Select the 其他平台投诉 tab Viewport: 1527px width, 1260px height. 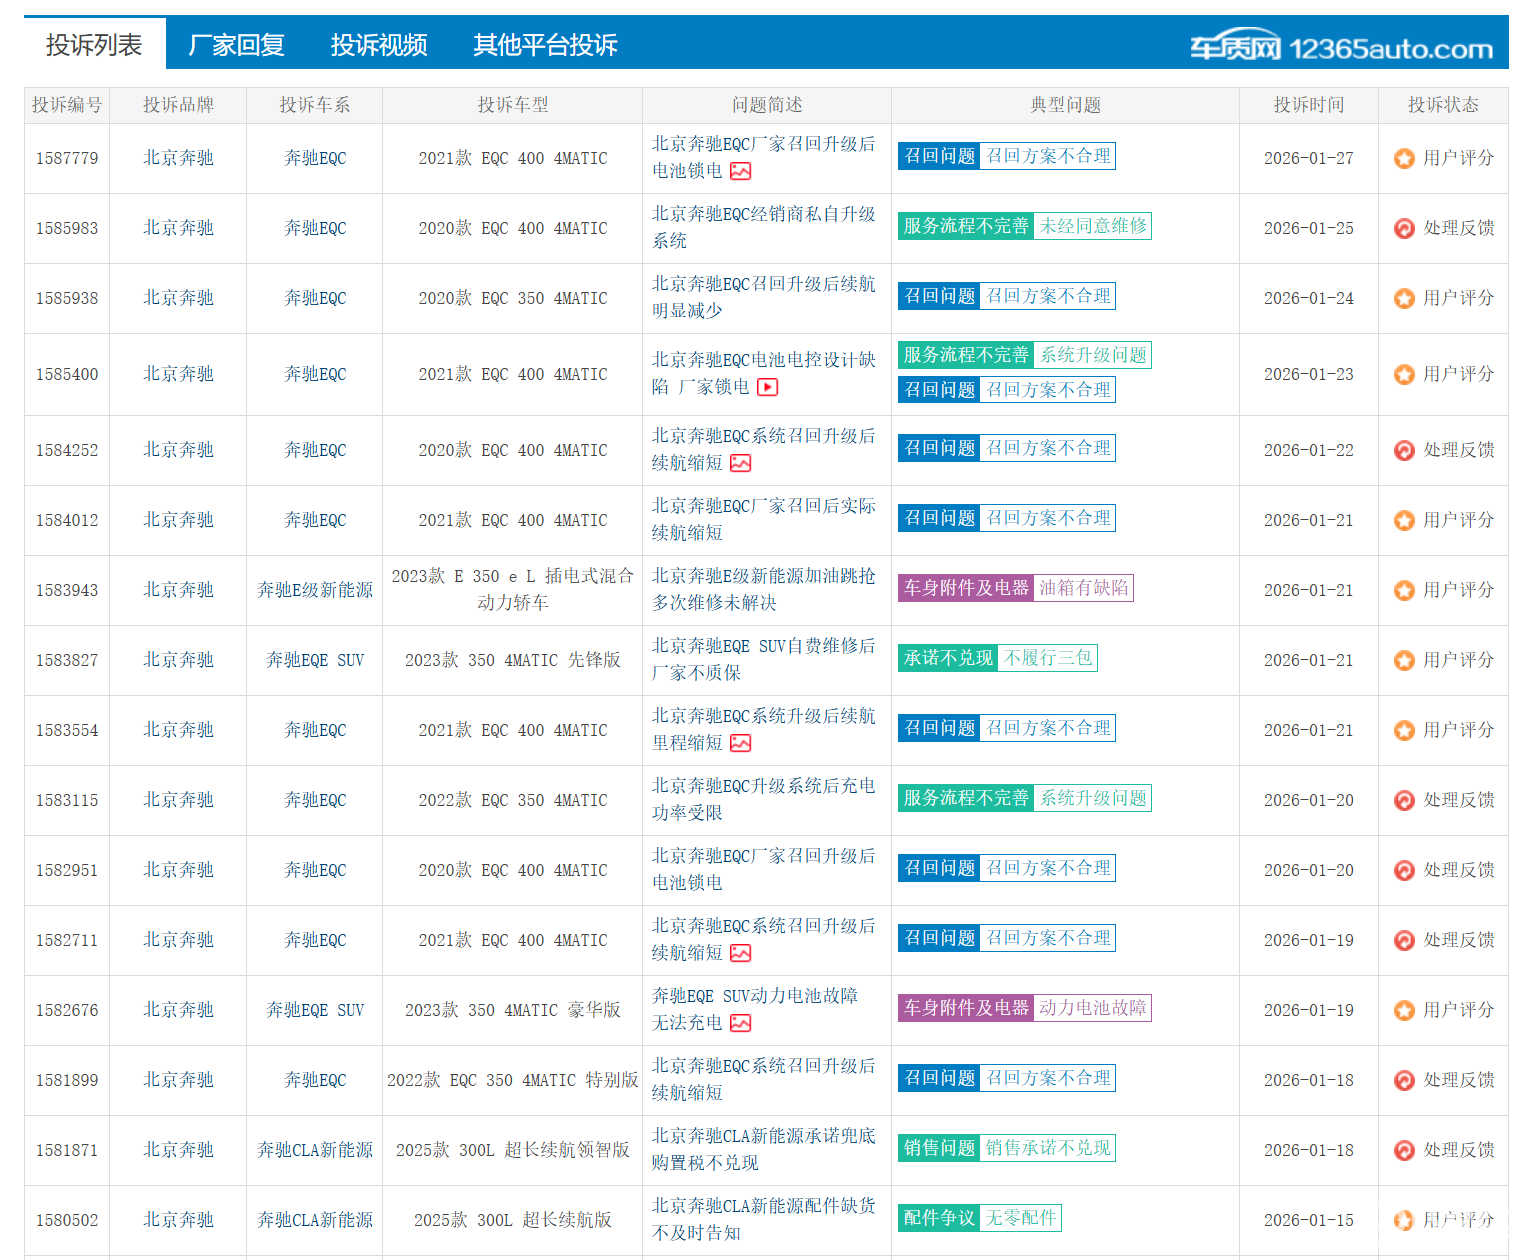point(545,45)
